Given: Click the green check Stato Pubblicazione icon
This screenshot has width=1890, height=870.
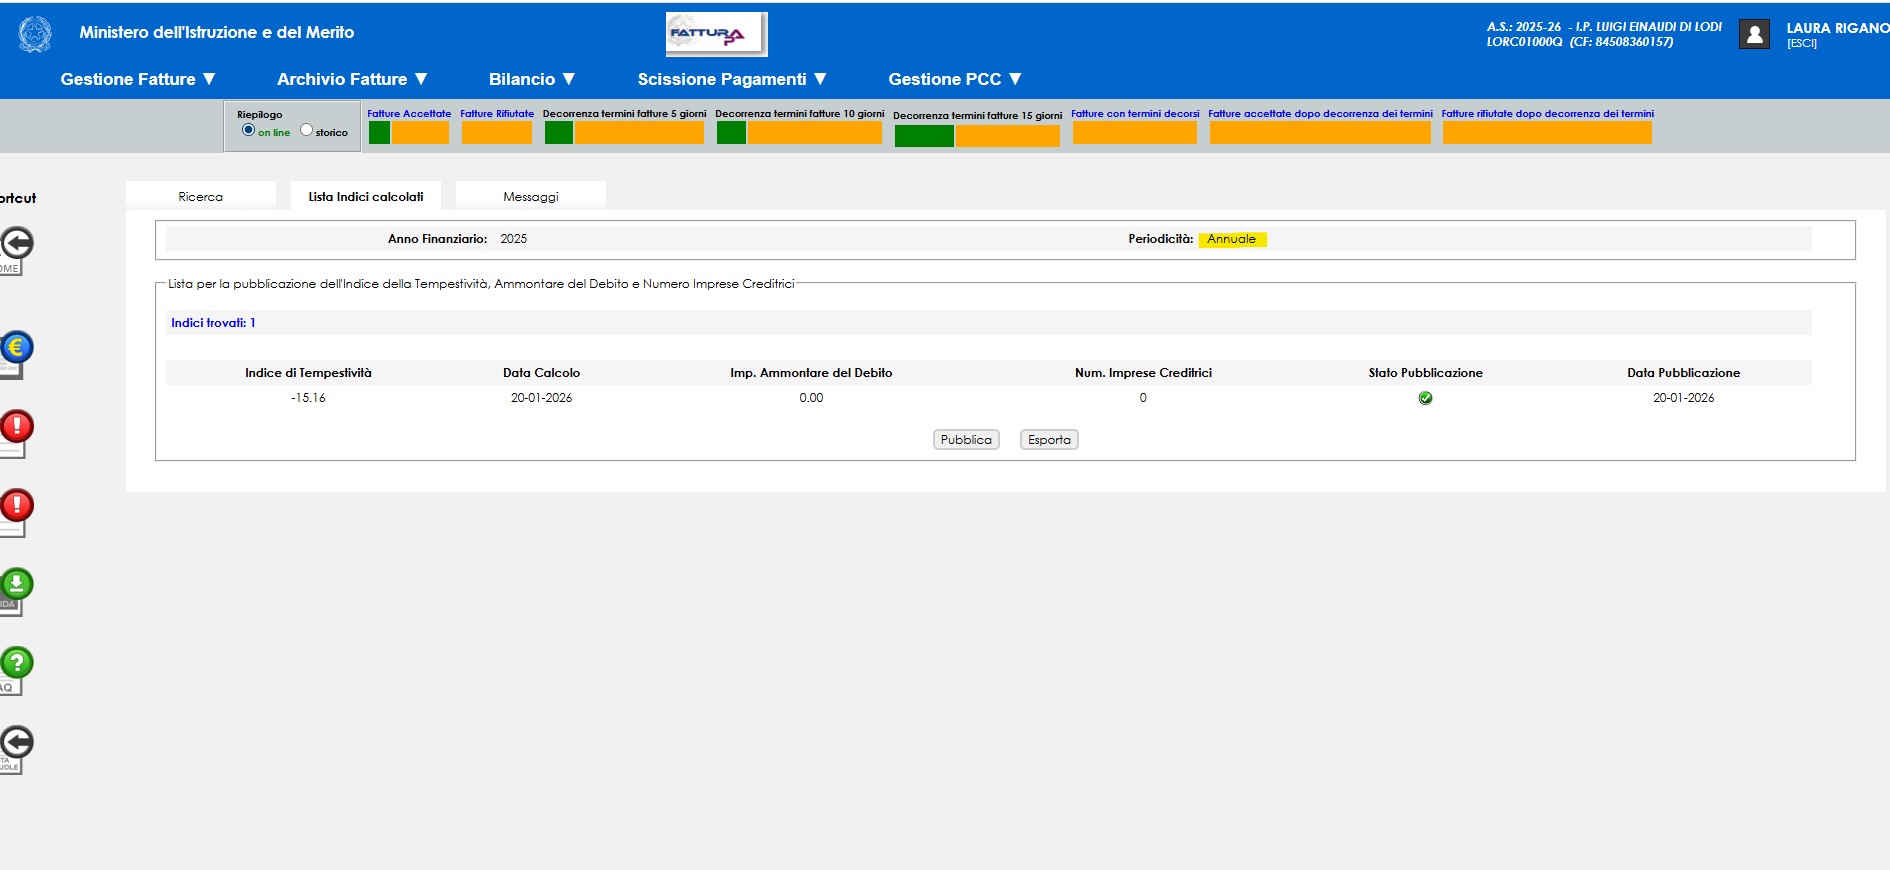Looking at the screenshot, I should 1425,398.
